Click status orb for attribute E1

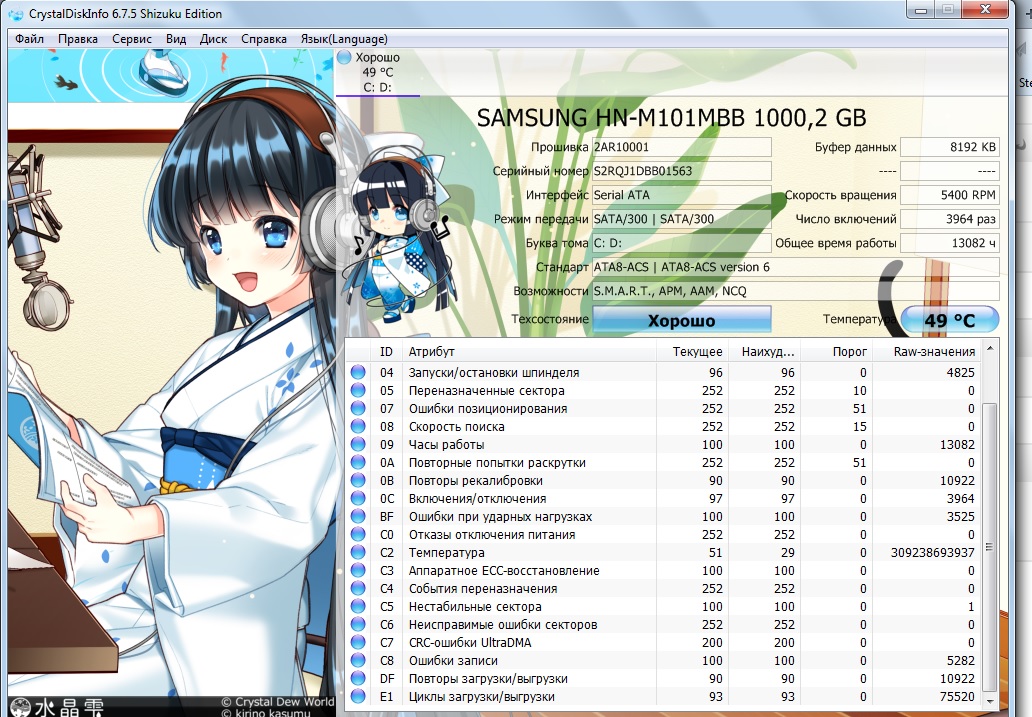[x=358, y=697]
